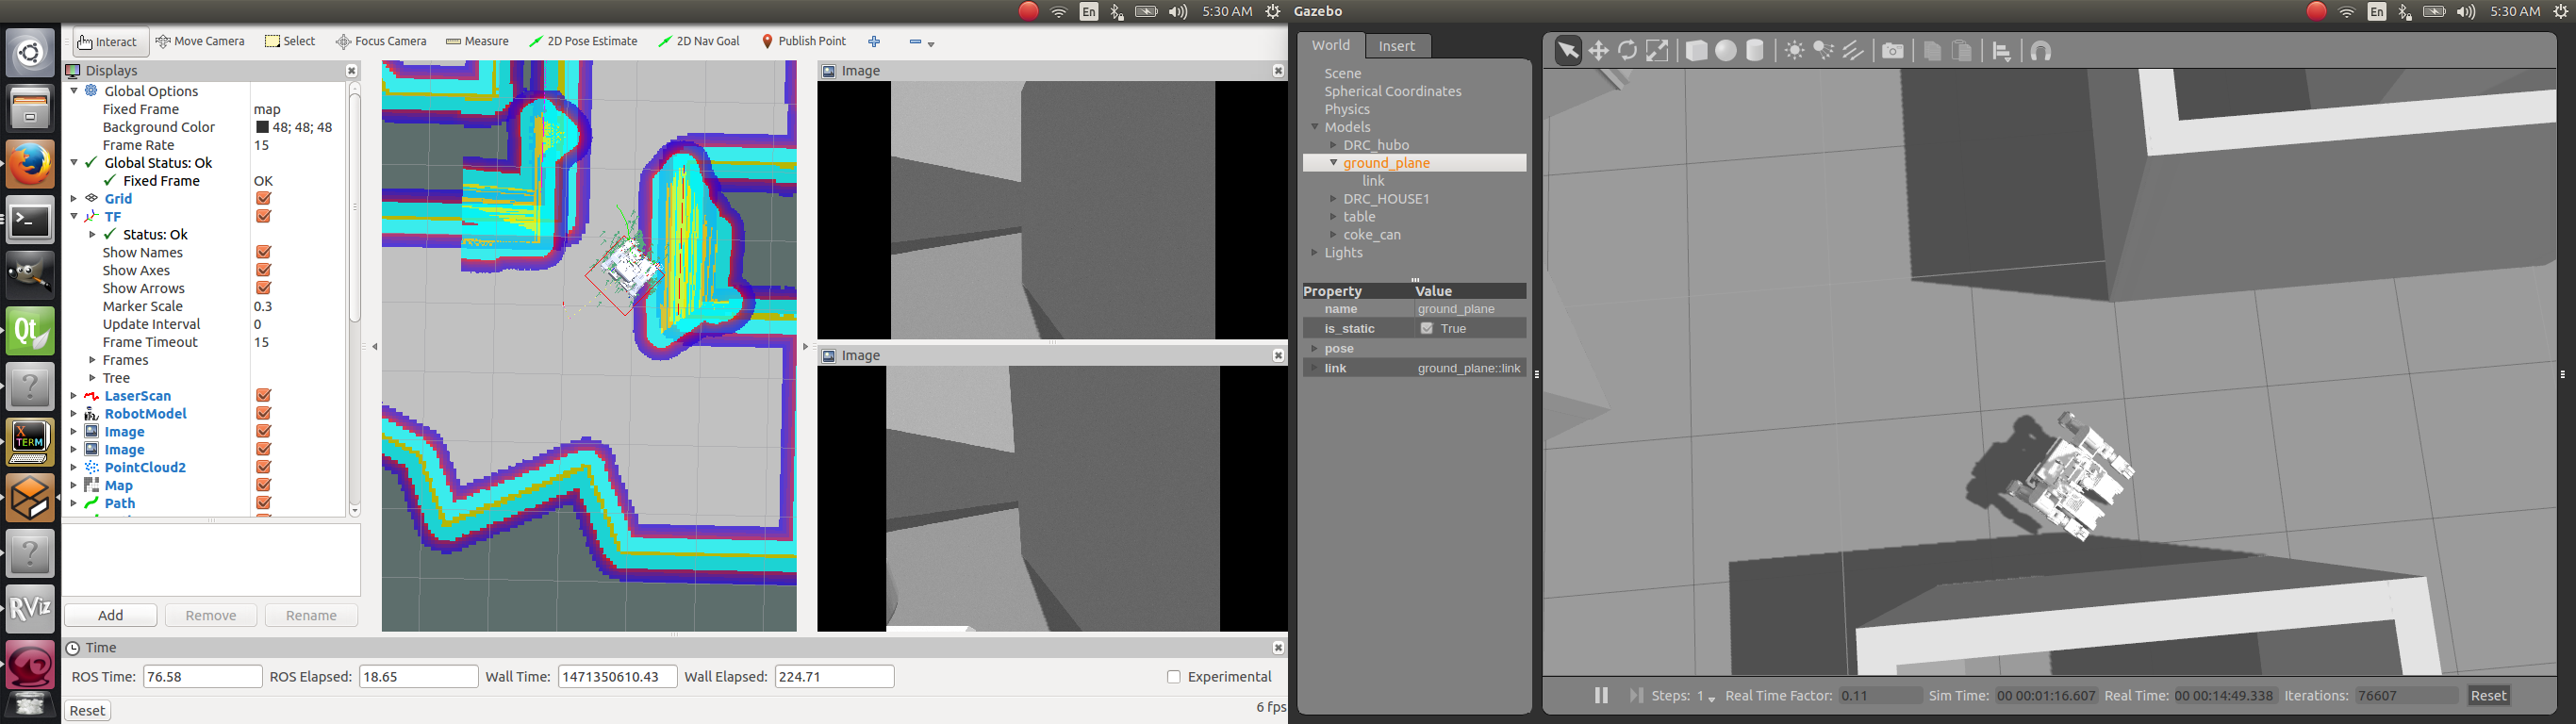Expand the Grid display entry
The width and height of the screenshot is (2576, 724).
pos(74,199)
